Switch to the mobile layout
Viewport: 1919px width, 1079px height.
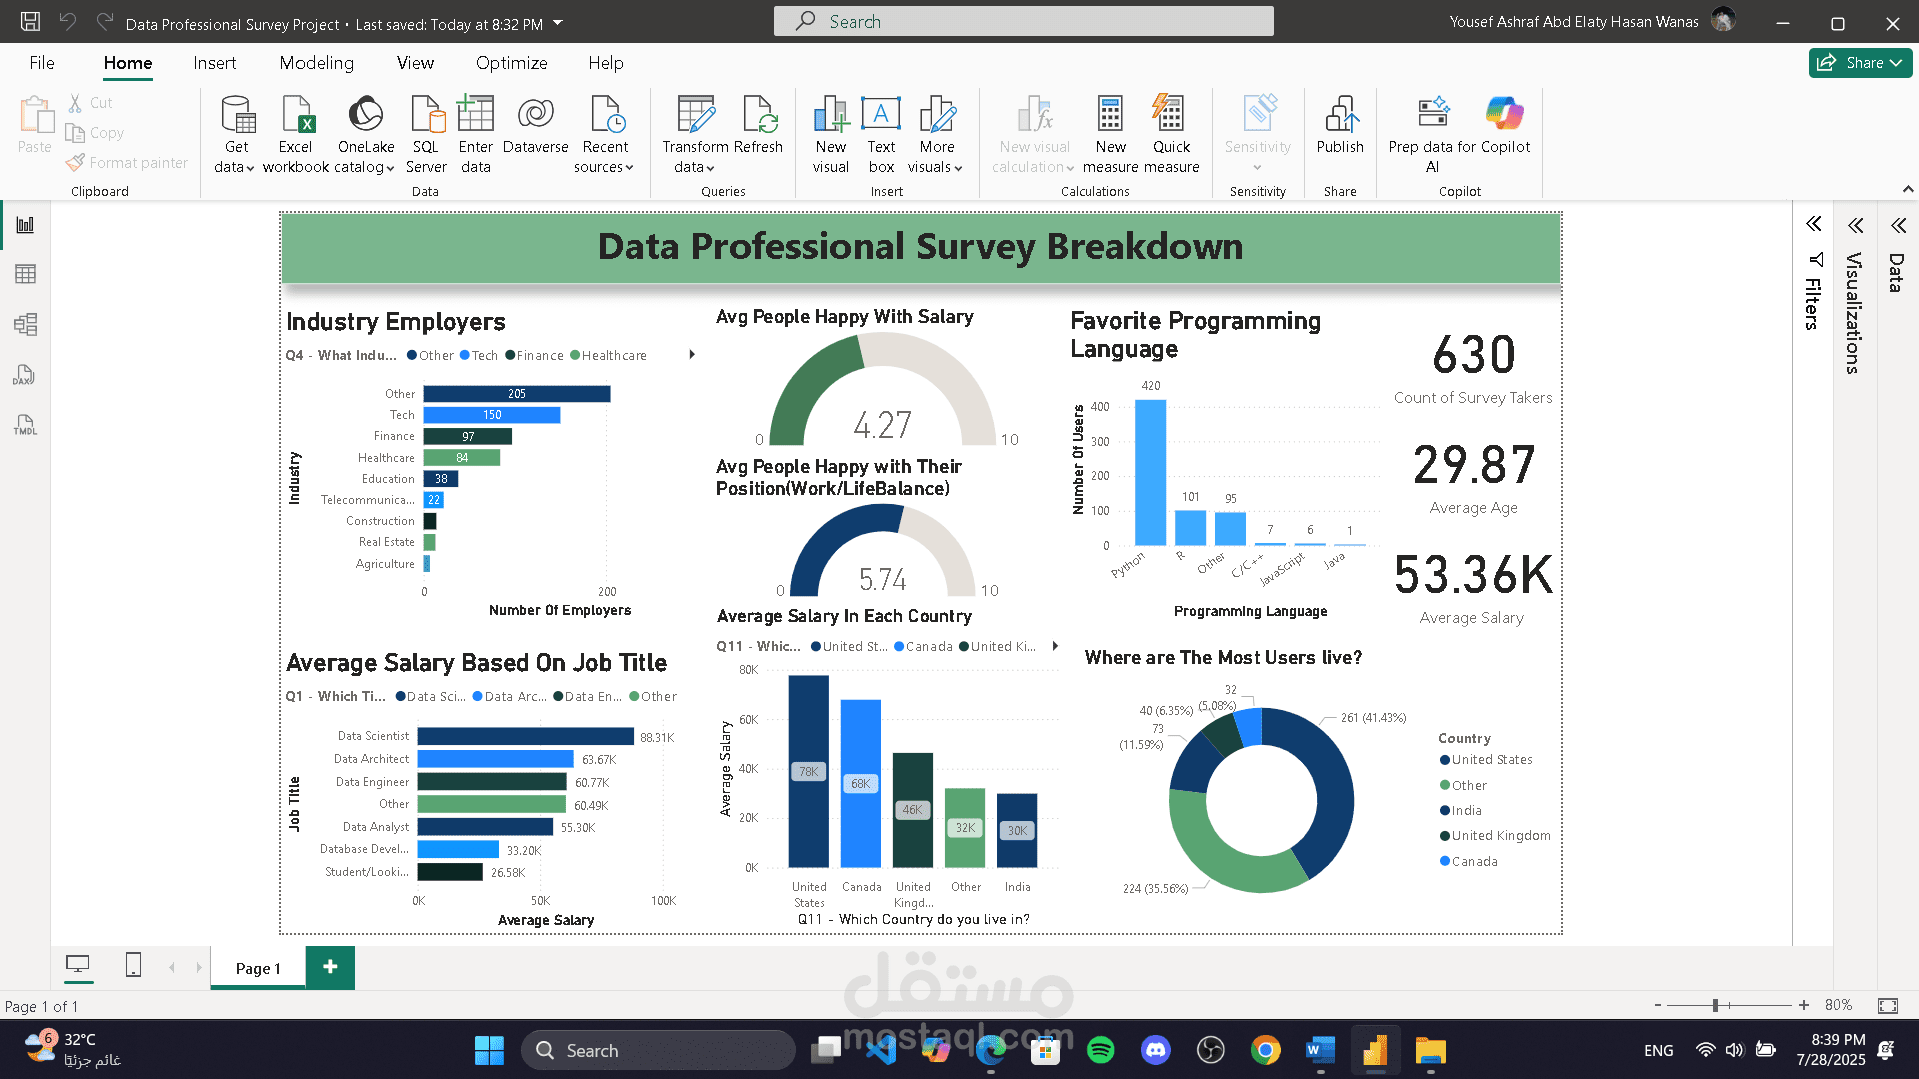[x=133, y=965]
